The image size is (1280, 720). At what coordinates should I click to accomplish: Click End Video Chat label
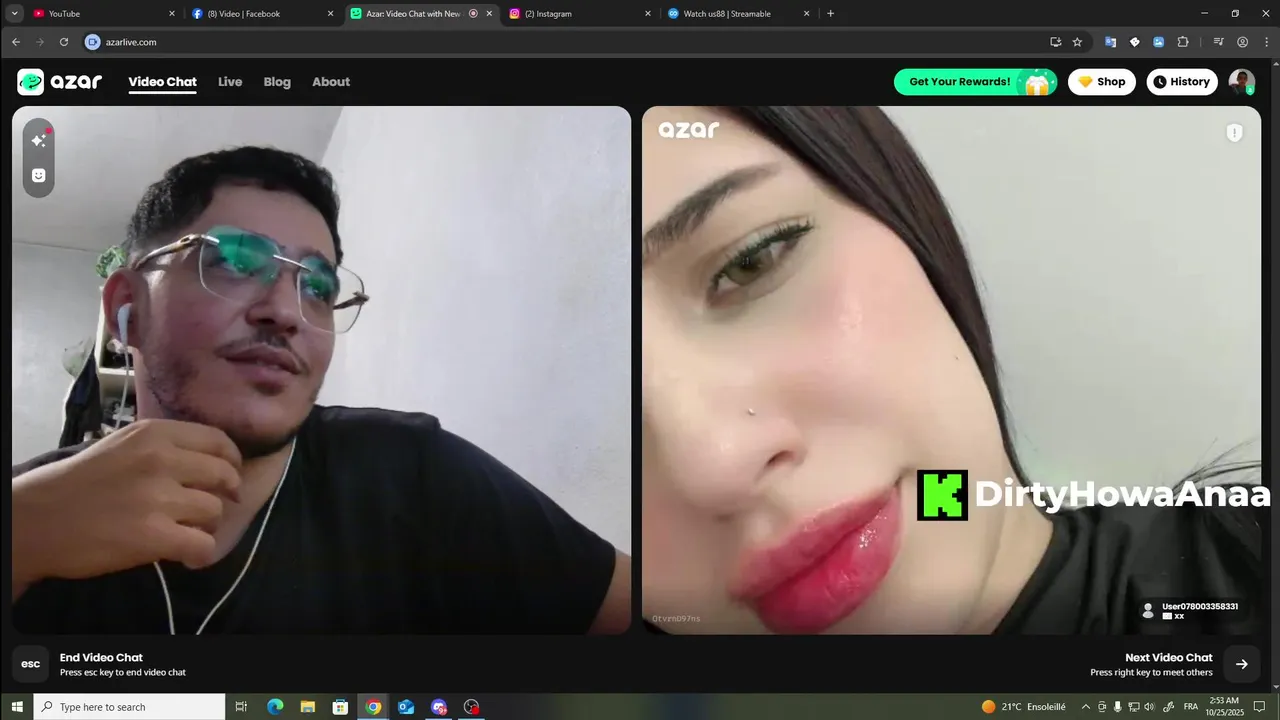tap(101, 657)
